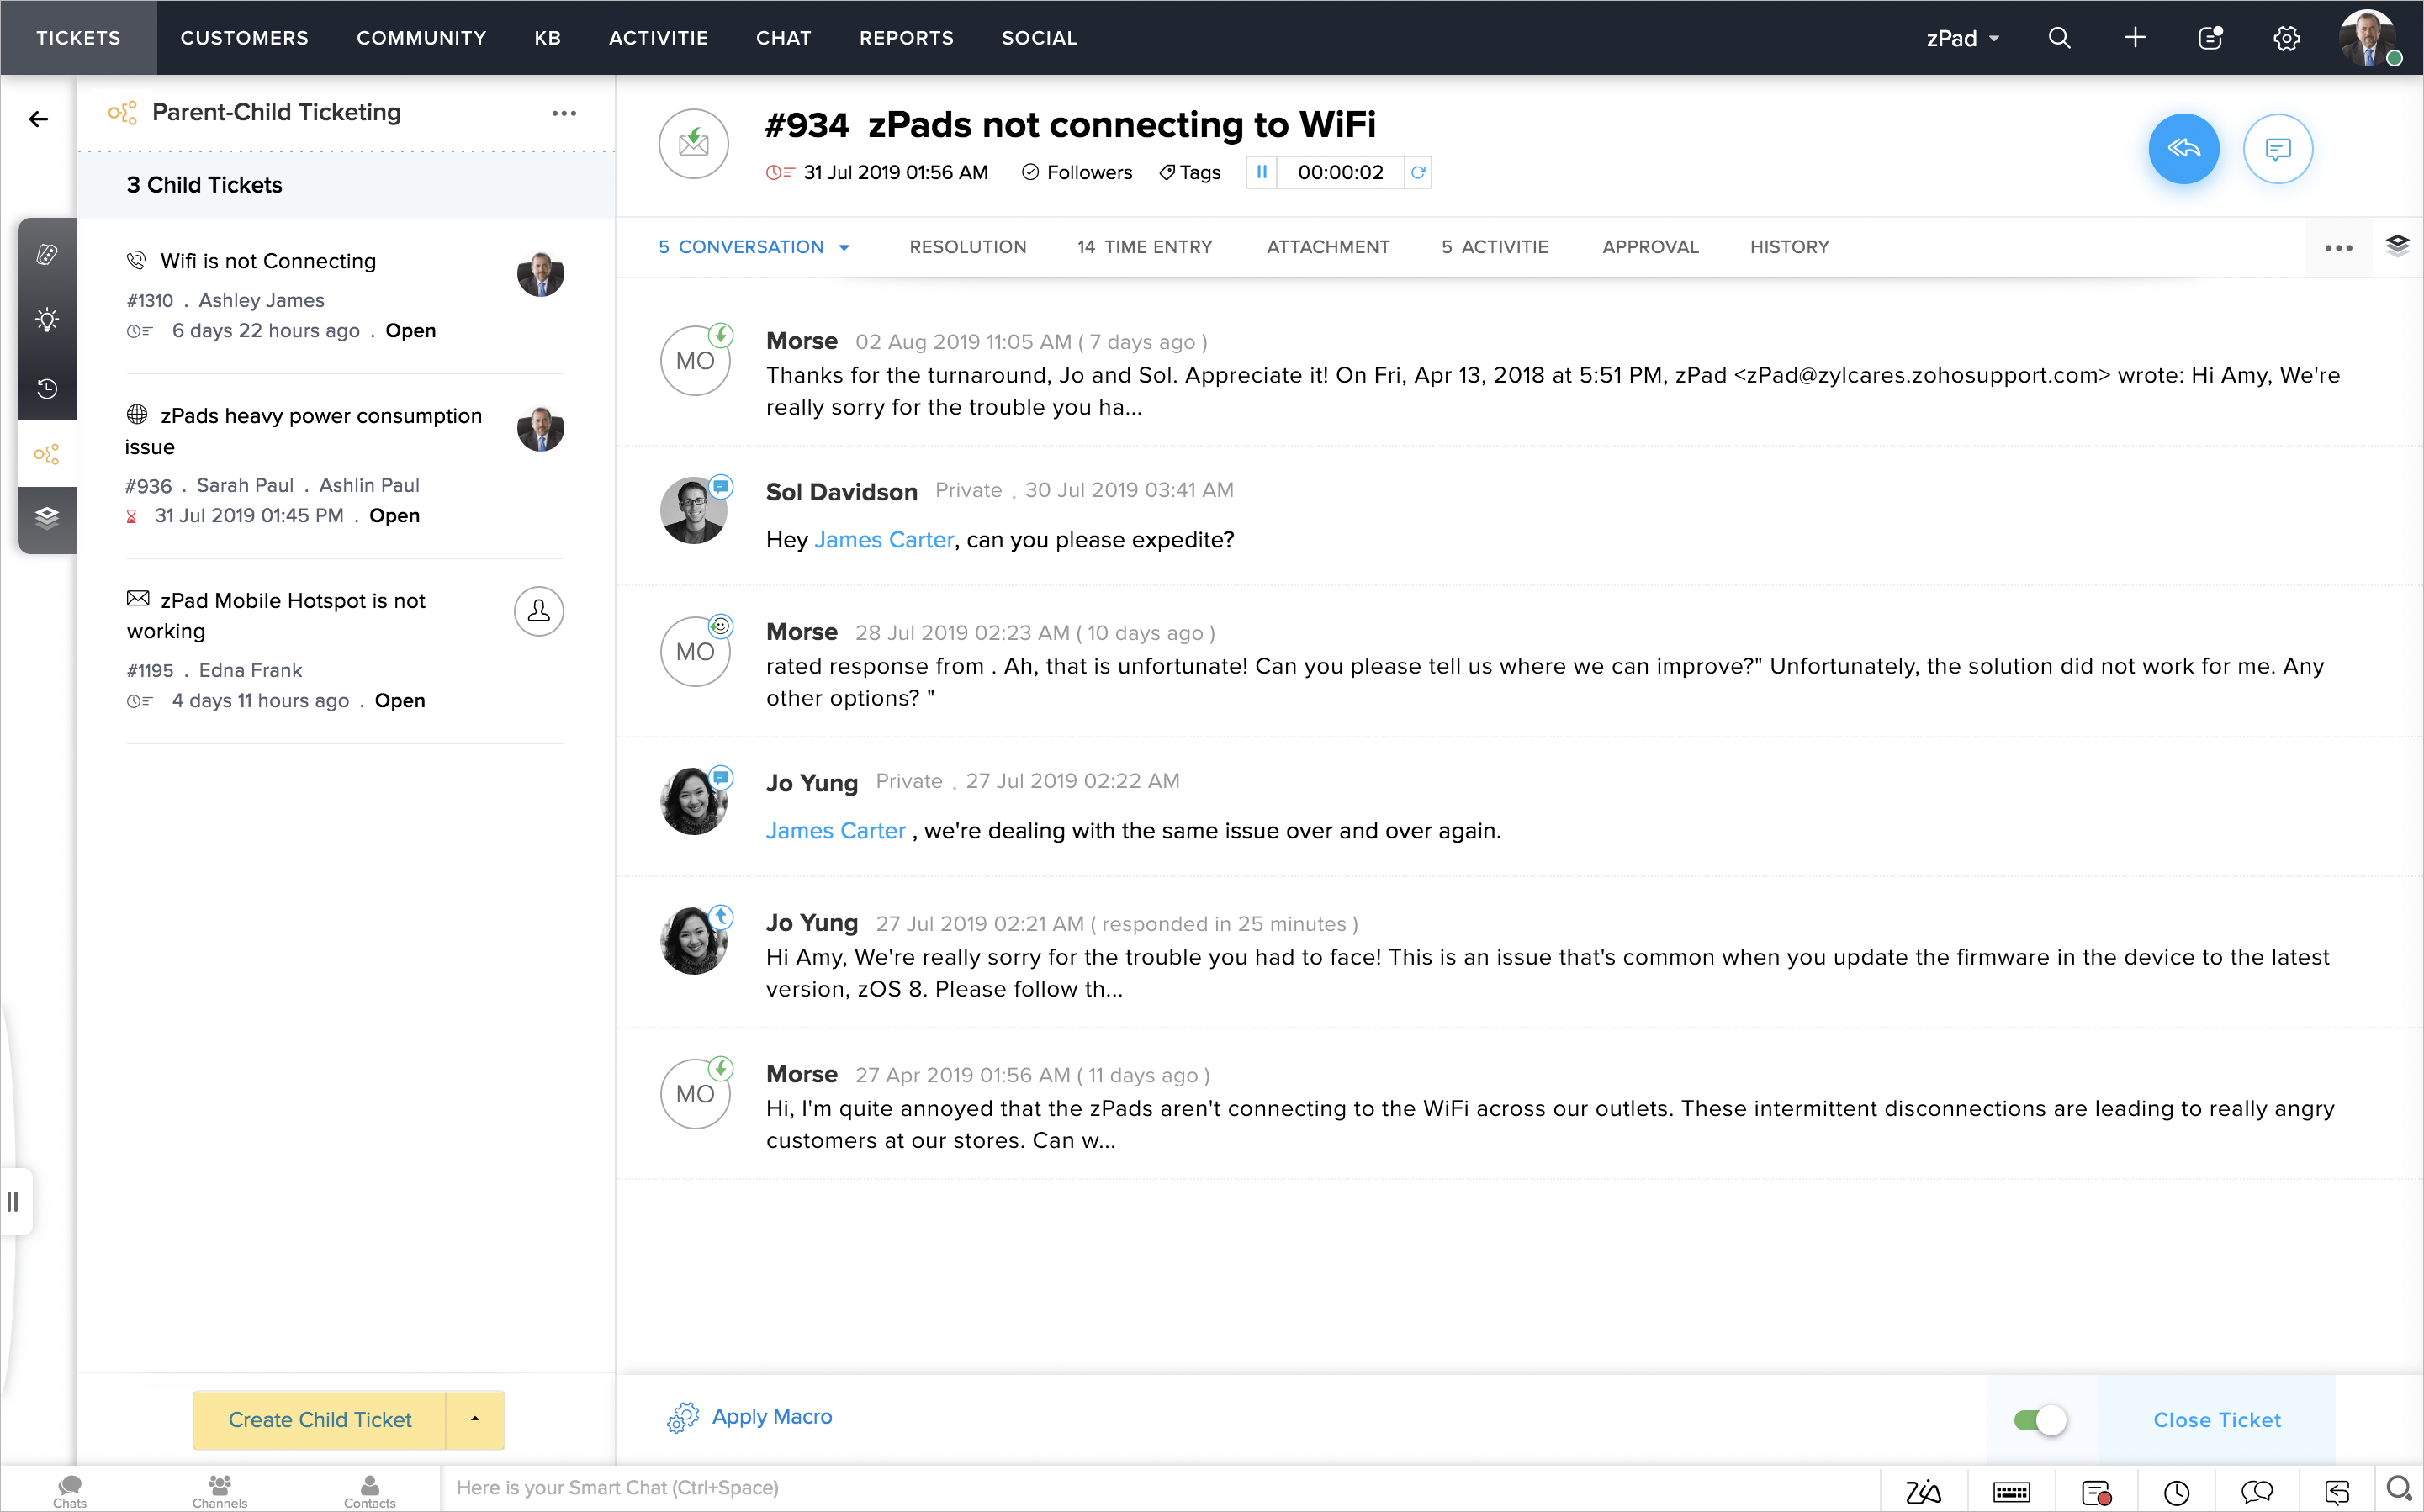
Task: Click the plus add-new icon
Action: tap(2134, 38)
